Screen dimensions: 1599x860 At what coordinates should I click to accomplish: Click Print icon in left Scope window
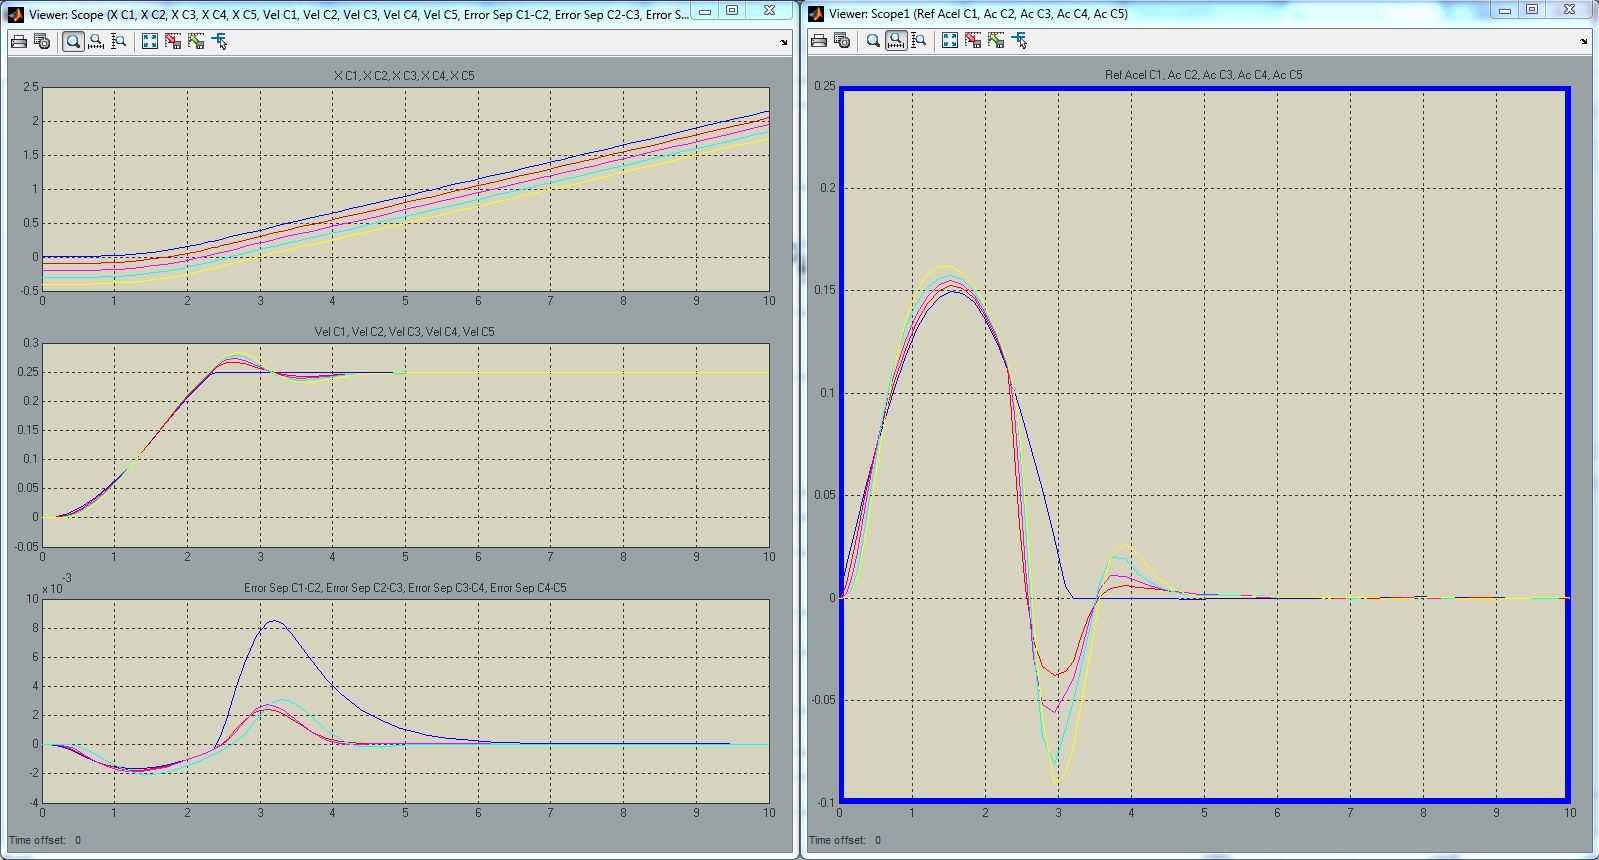coord(19,41)
